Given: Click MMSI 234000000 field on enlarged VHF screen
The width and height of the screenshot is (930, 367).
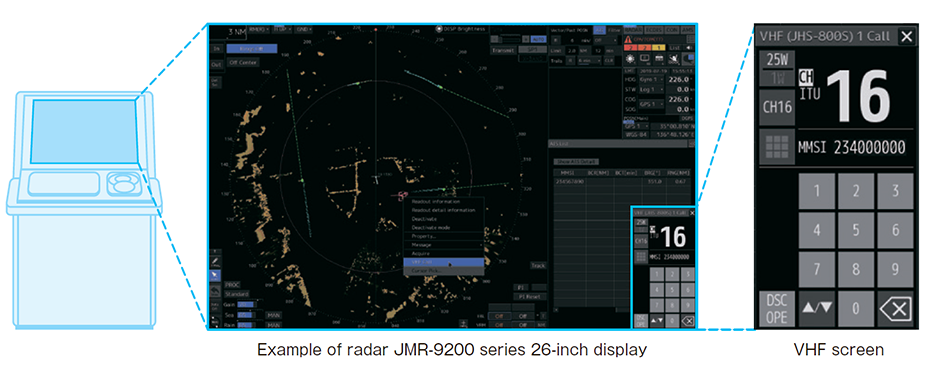Looking at the screenshot, I should point(851,147).
